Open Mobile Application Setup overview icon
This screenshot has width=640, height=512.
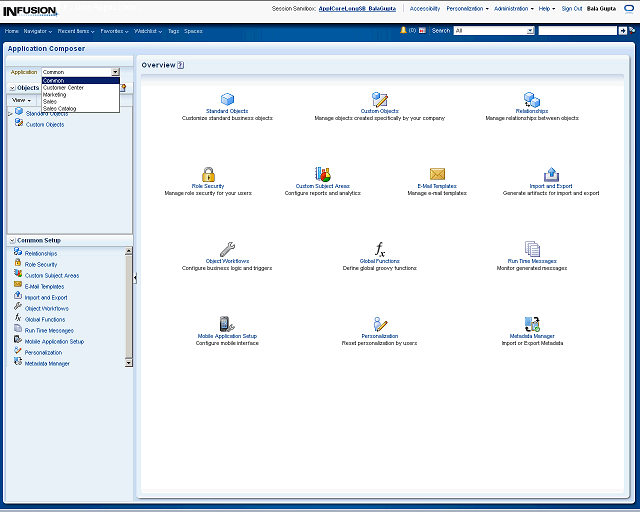tap(227, 324)
